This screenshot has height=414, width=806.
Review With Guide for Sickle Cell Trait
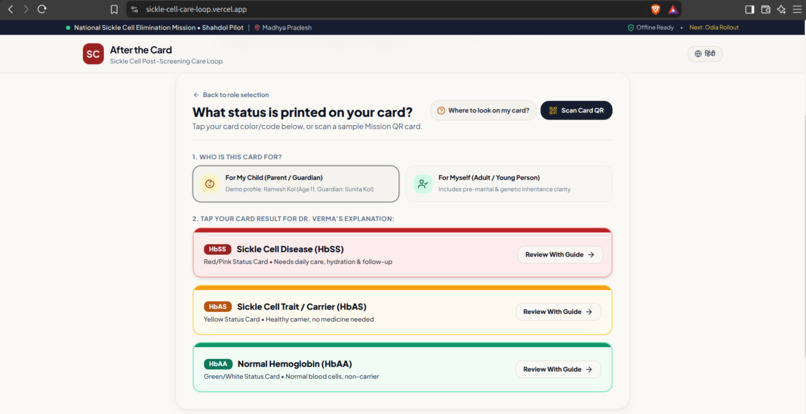[x=558, y=312]
